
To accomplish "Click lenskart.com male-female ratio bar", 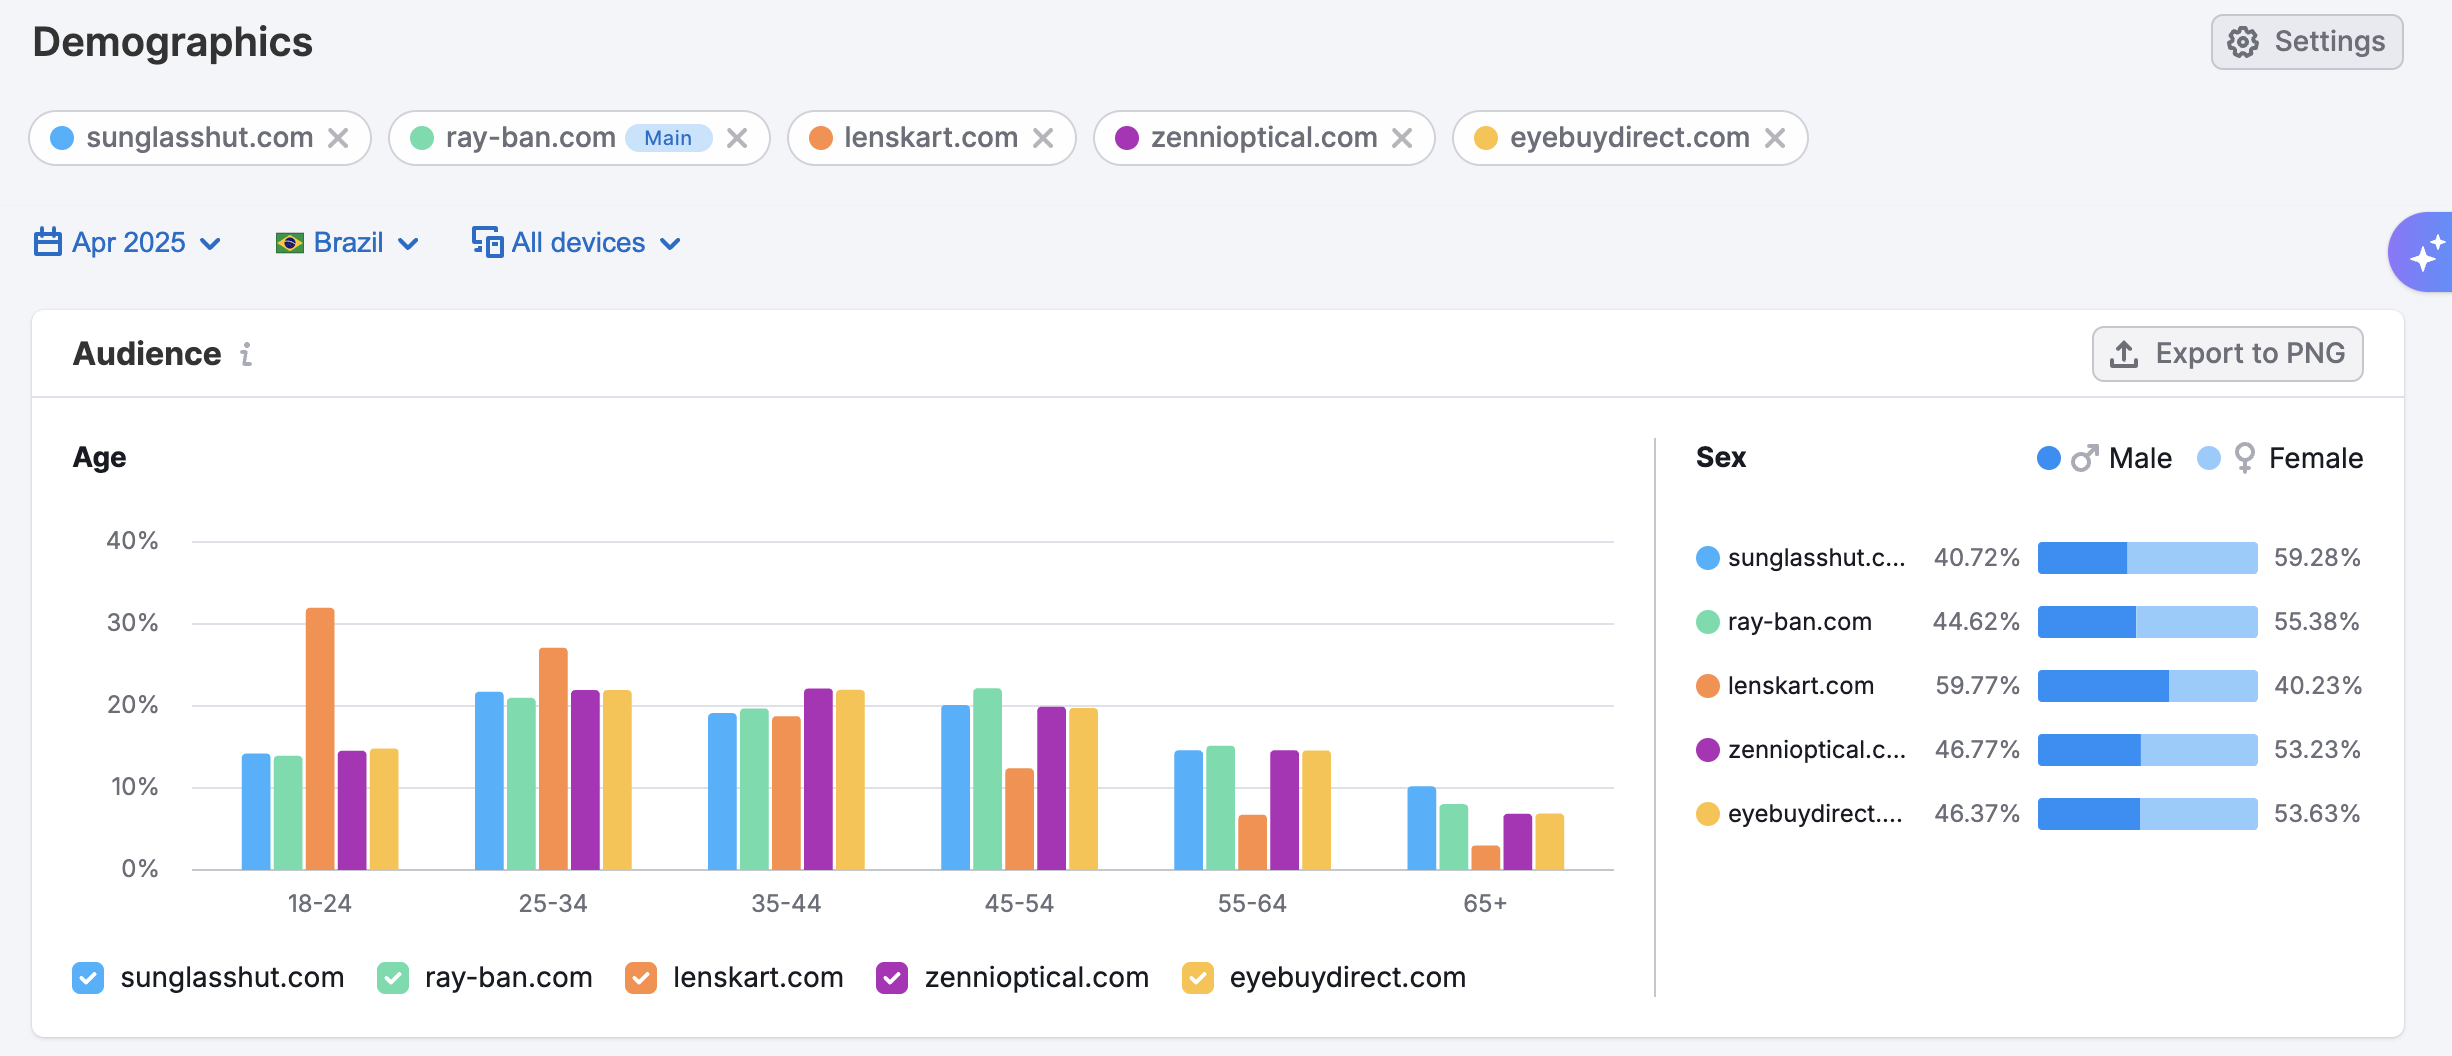I will point(2147,686).
